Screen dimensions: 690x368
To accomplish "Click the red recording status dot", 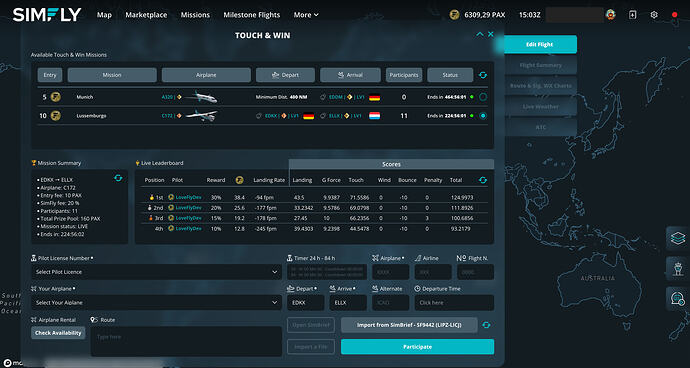I will pos(675,15).
